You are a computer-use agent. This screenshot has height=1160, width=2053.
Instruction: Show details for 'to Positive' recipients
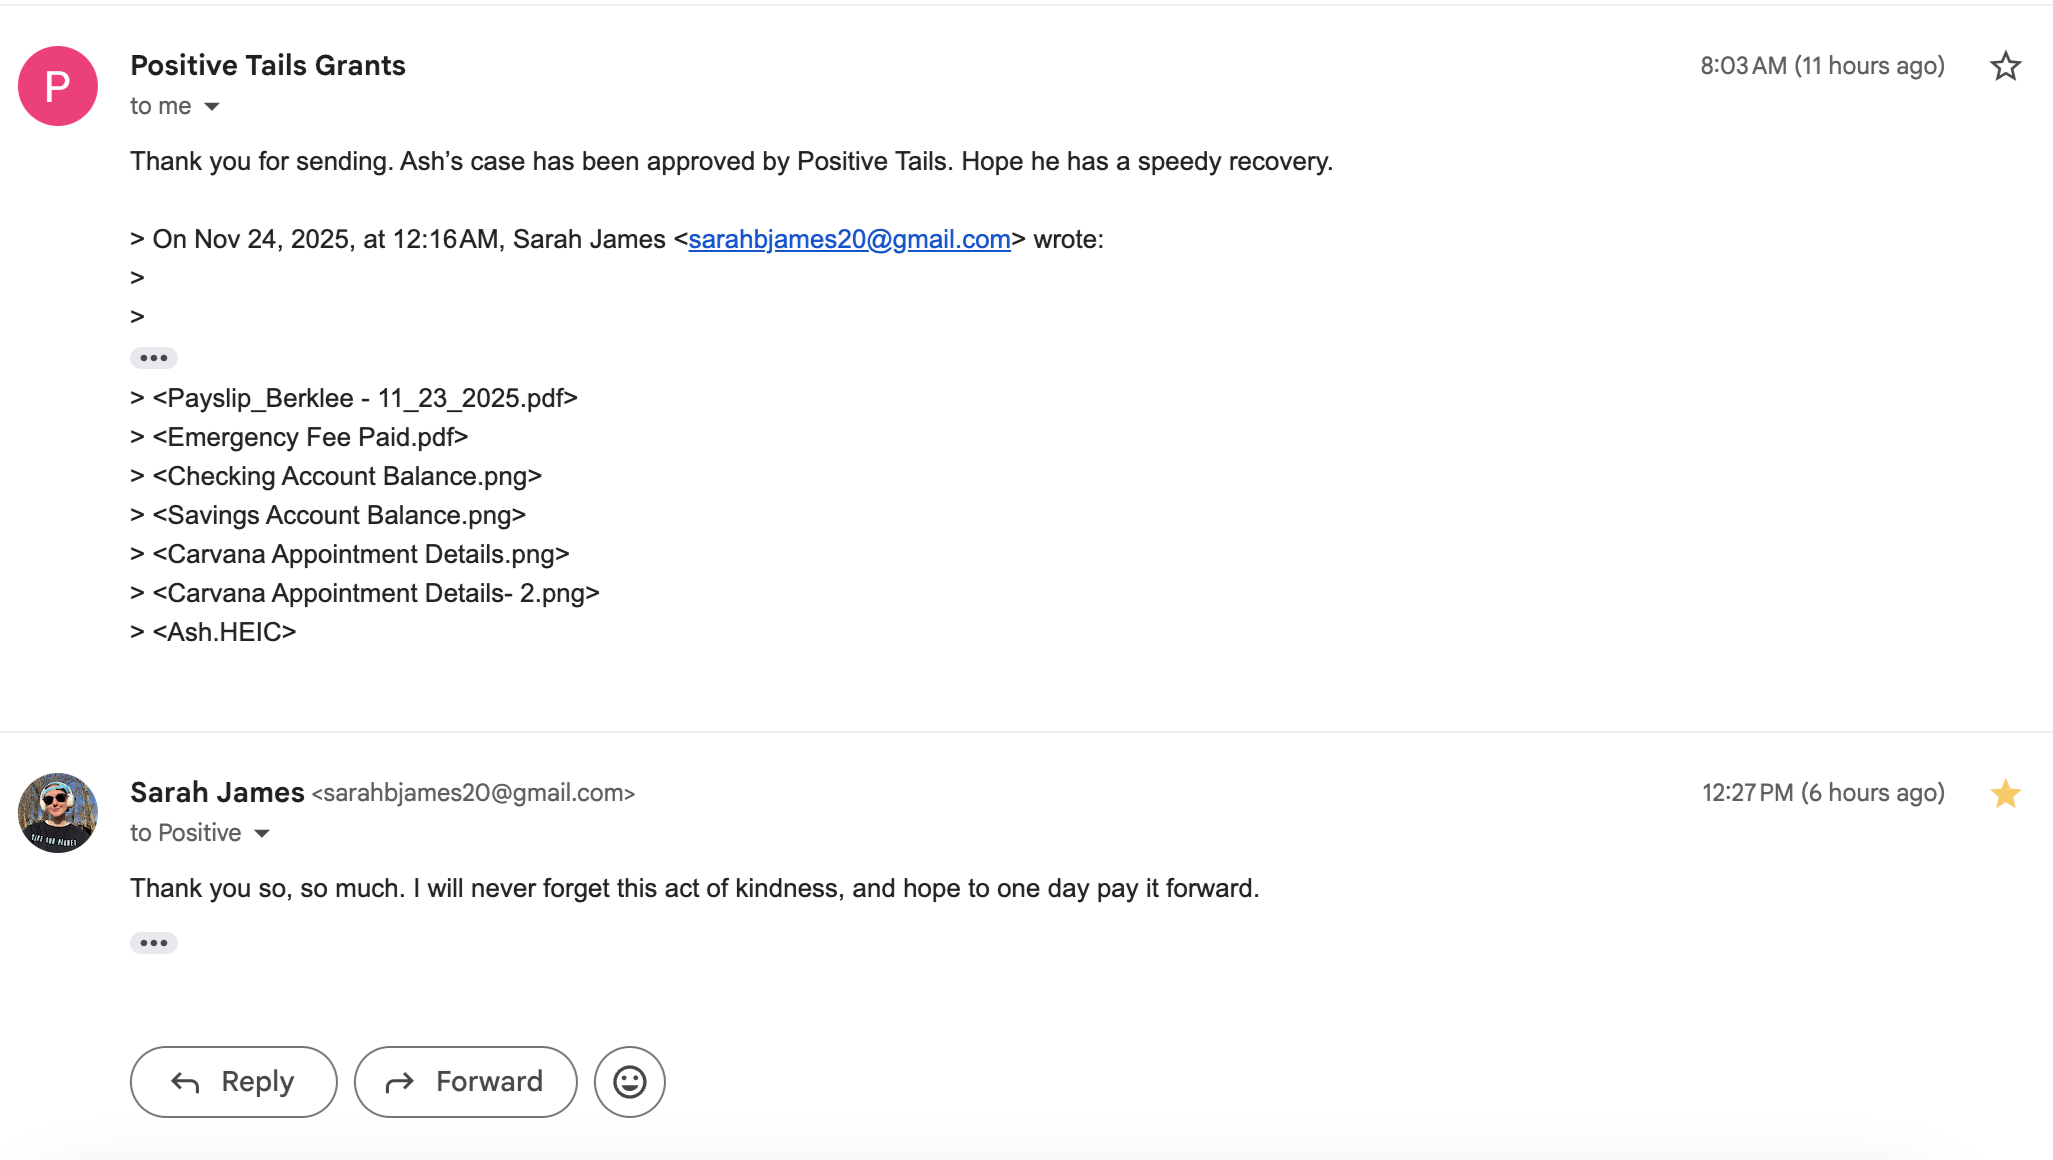click(x=262, y=833)
